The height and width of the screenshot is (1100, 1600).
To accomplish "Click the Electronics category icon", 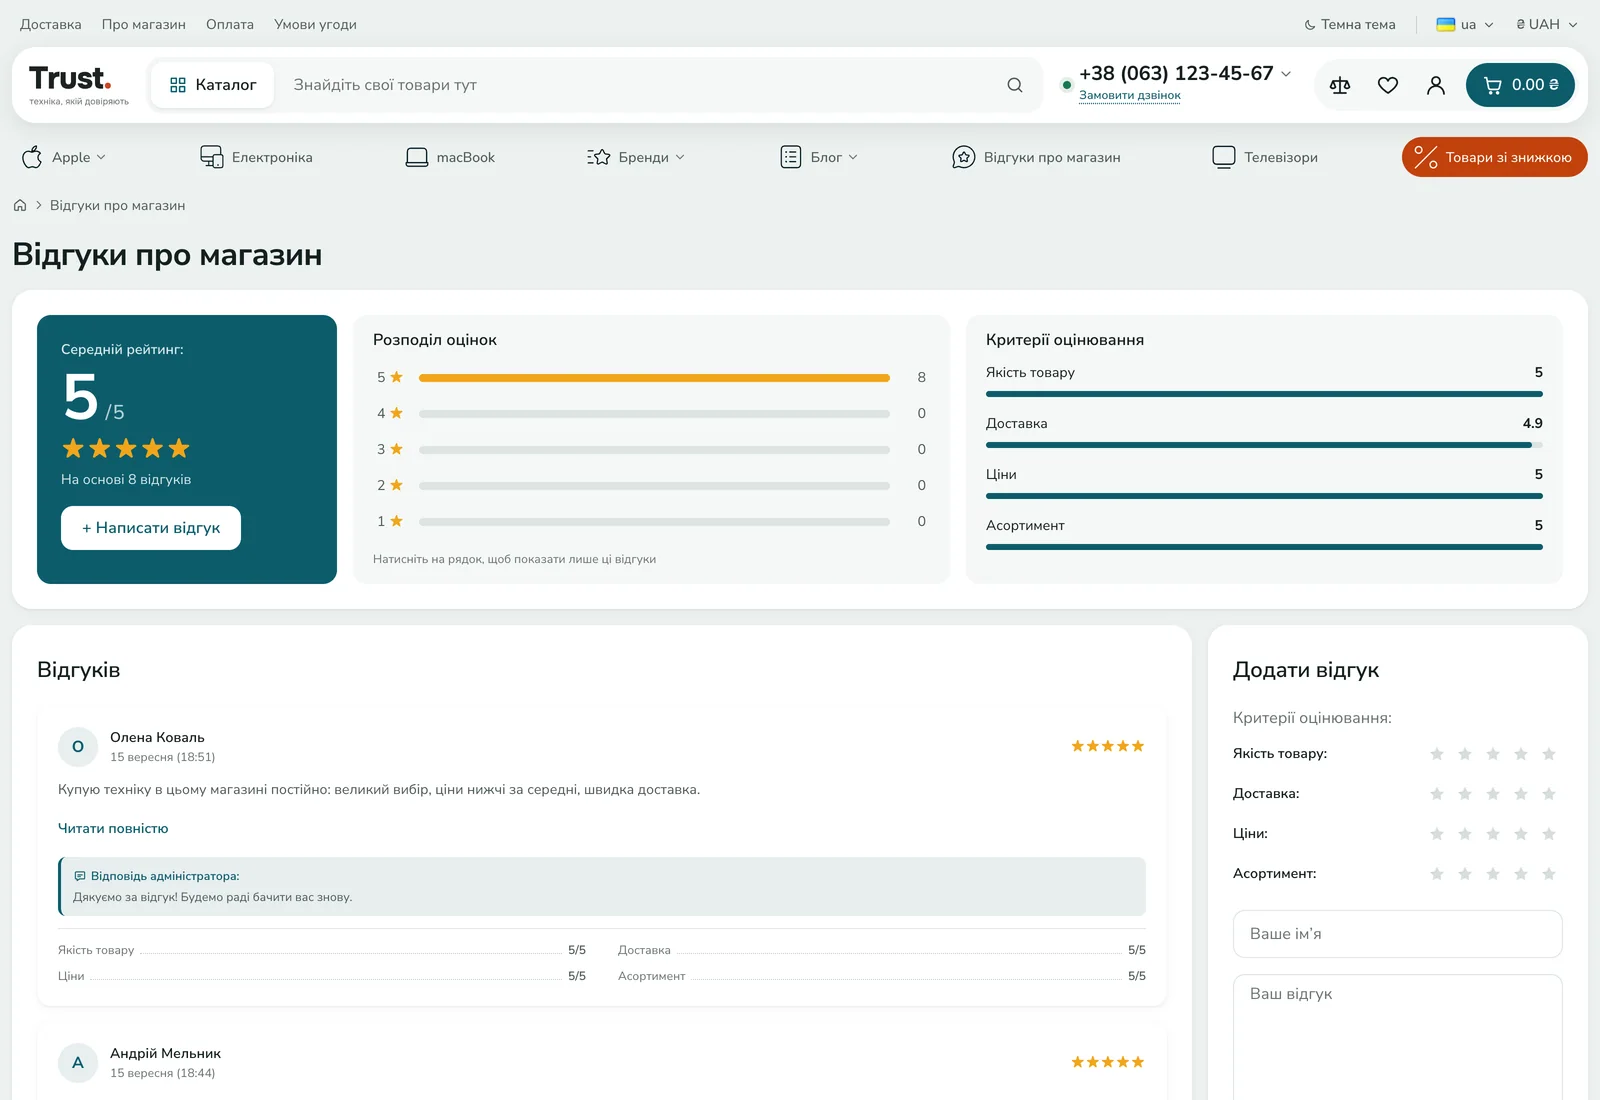I will click(212, 157).
